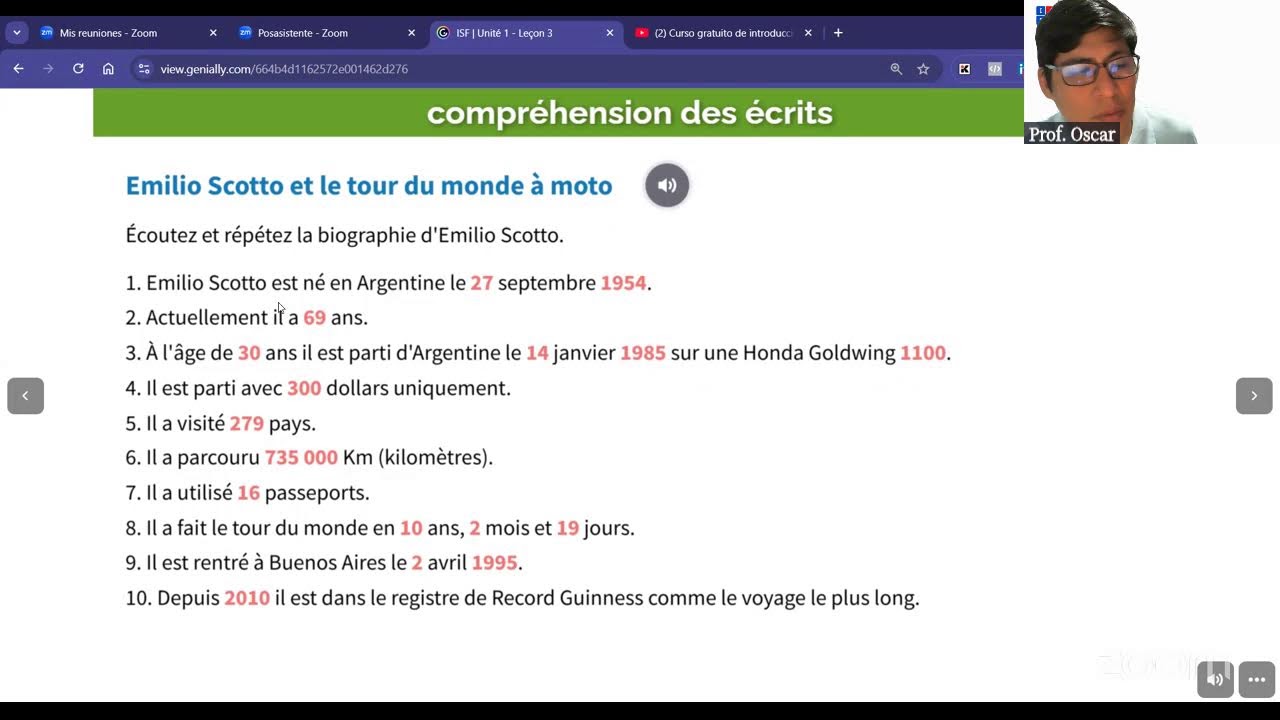
Task: Open the page zoom magnifier control
Action: point(896,69)
